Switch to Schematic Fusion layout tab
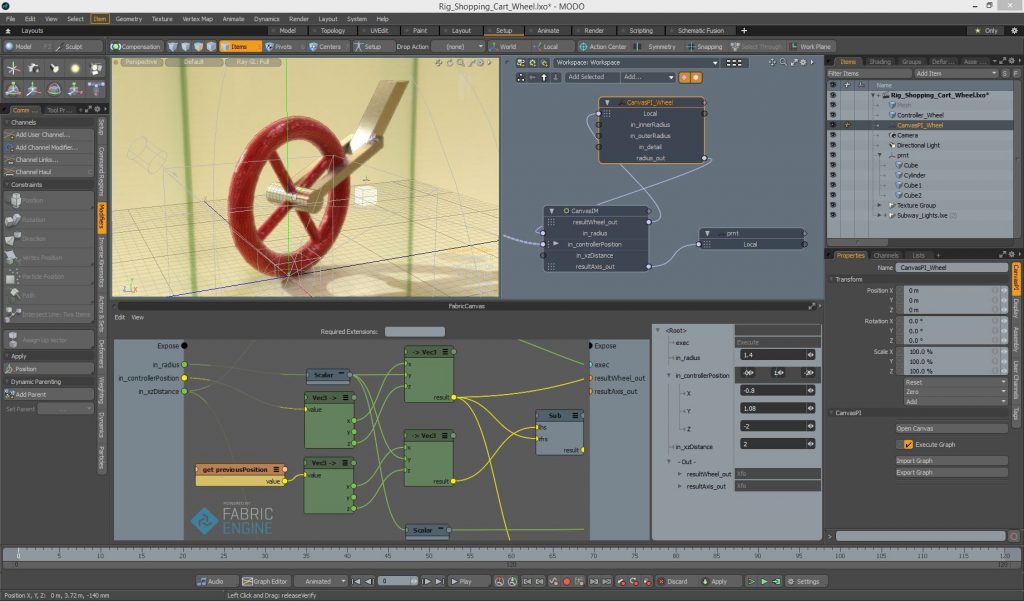This screenshot has height=601, width=1024. [700, 31]
